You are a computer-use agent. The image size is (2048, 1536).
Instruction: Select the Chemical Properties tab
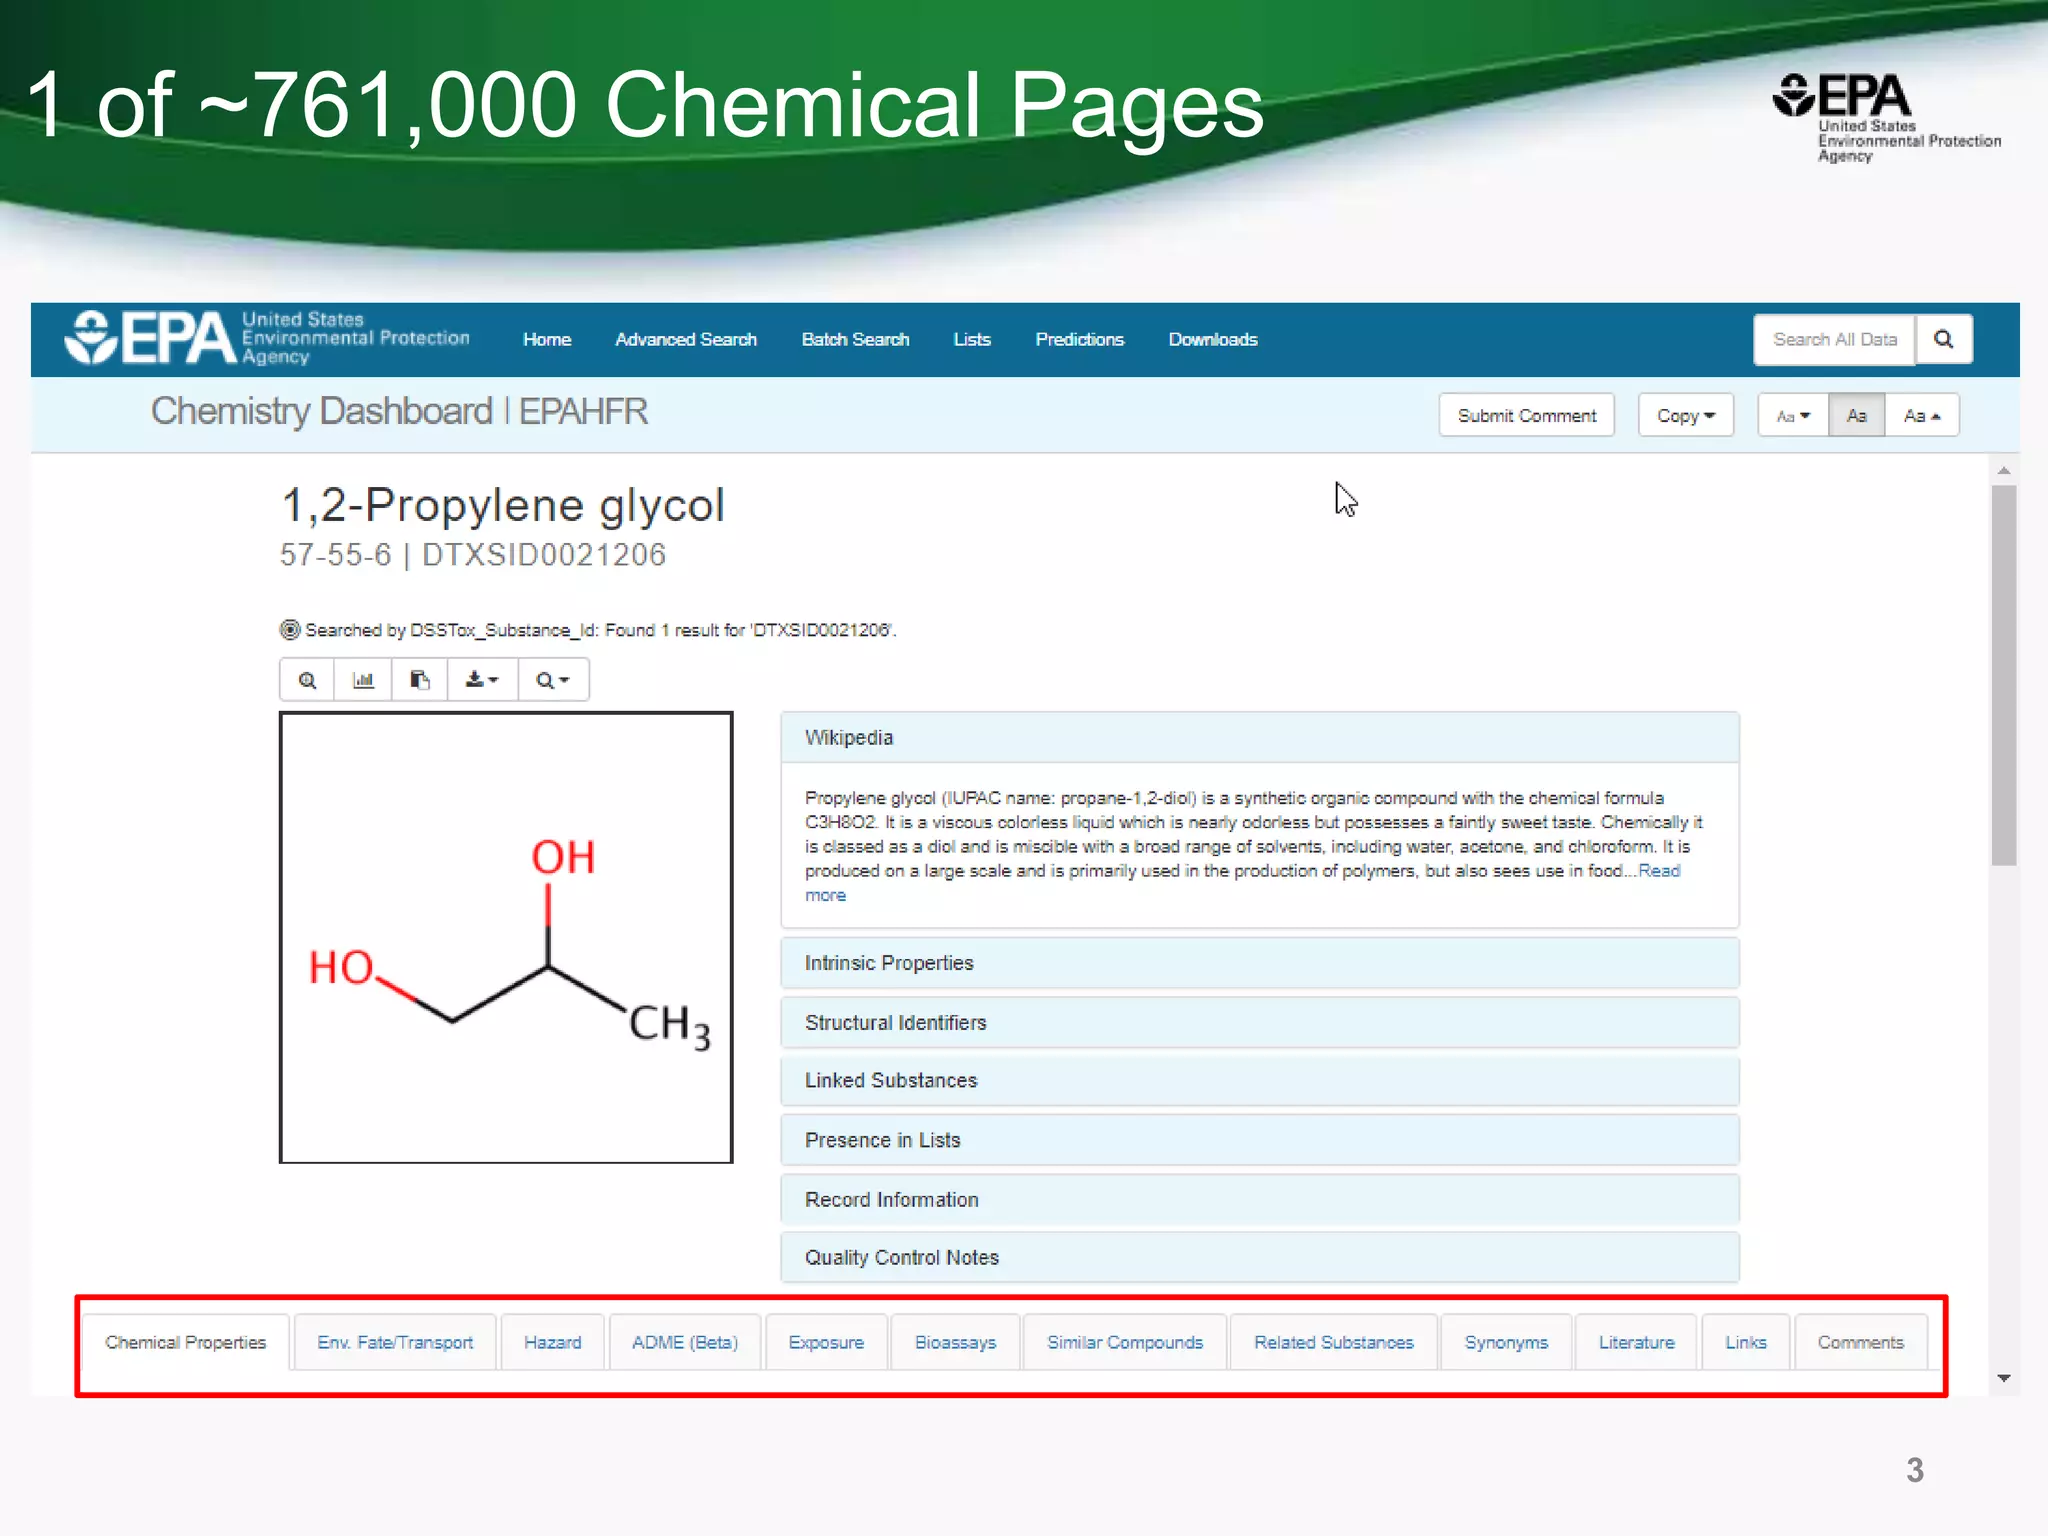185,1342
